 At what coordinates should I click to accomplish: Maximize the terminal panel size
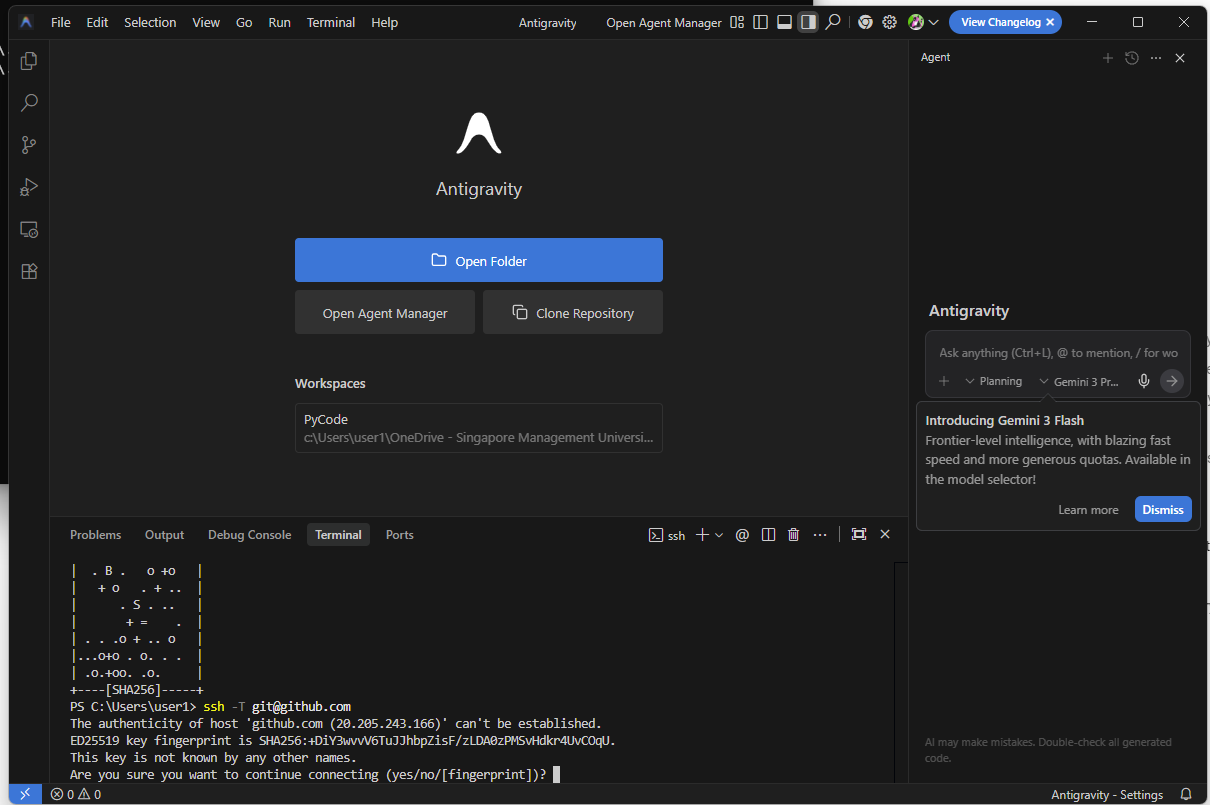(859, 535)
